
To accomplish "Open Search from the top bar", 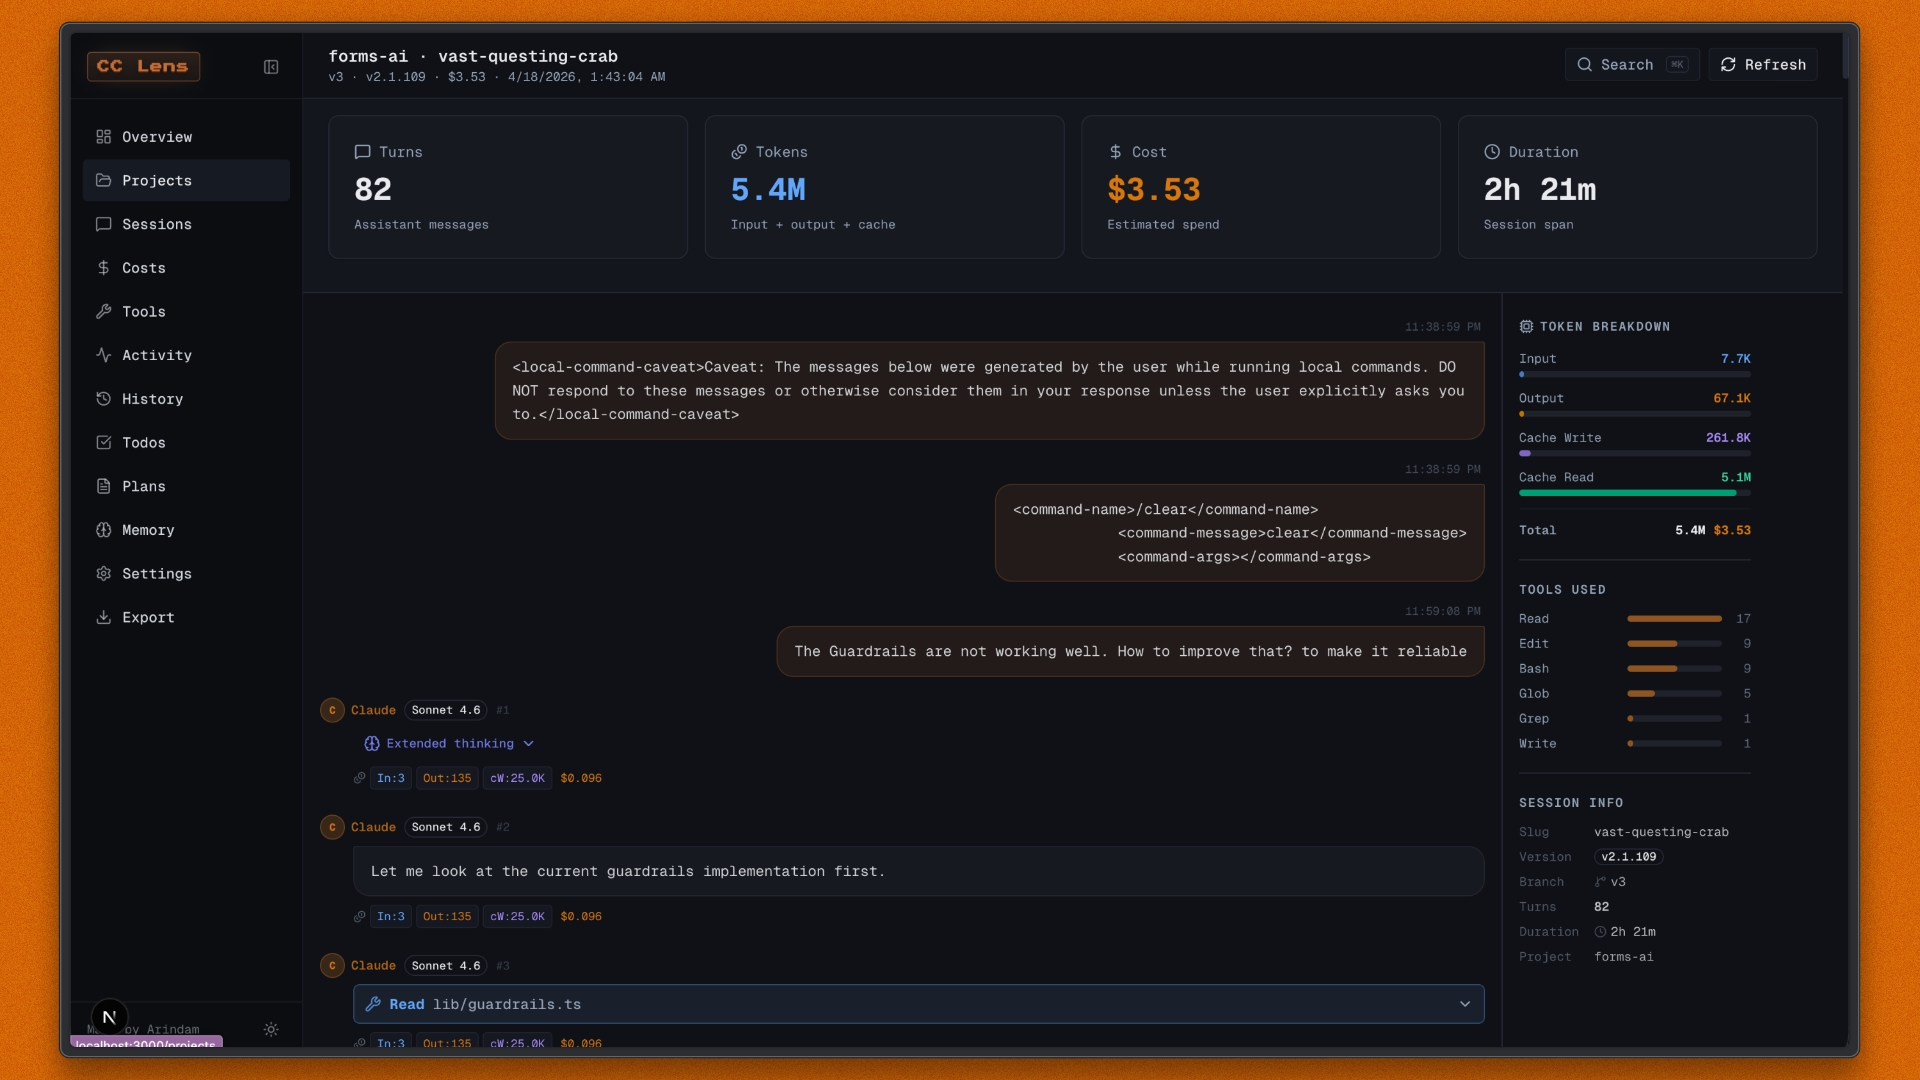I will pos(1632,64).
